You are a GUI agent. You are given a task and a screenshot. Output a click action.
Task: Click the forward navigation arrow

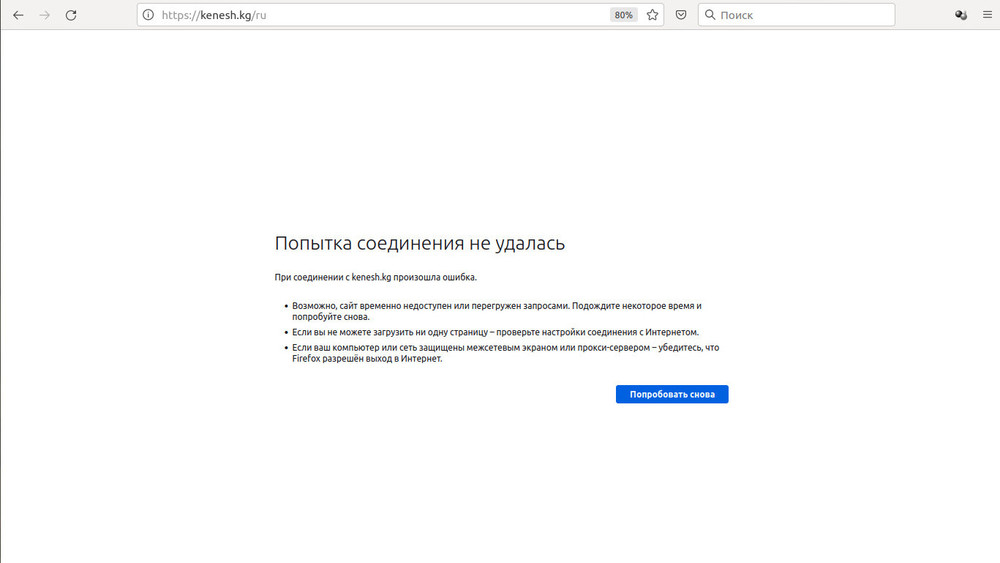(x=44, y=15)
